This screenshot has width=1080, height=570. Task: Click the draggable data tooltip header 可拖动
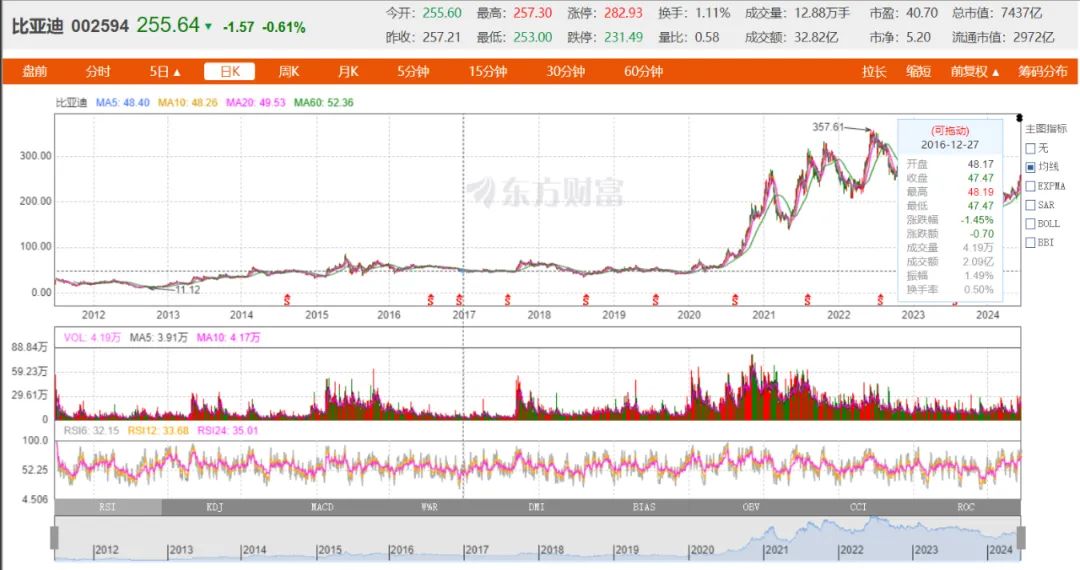[x=950, y=130]
